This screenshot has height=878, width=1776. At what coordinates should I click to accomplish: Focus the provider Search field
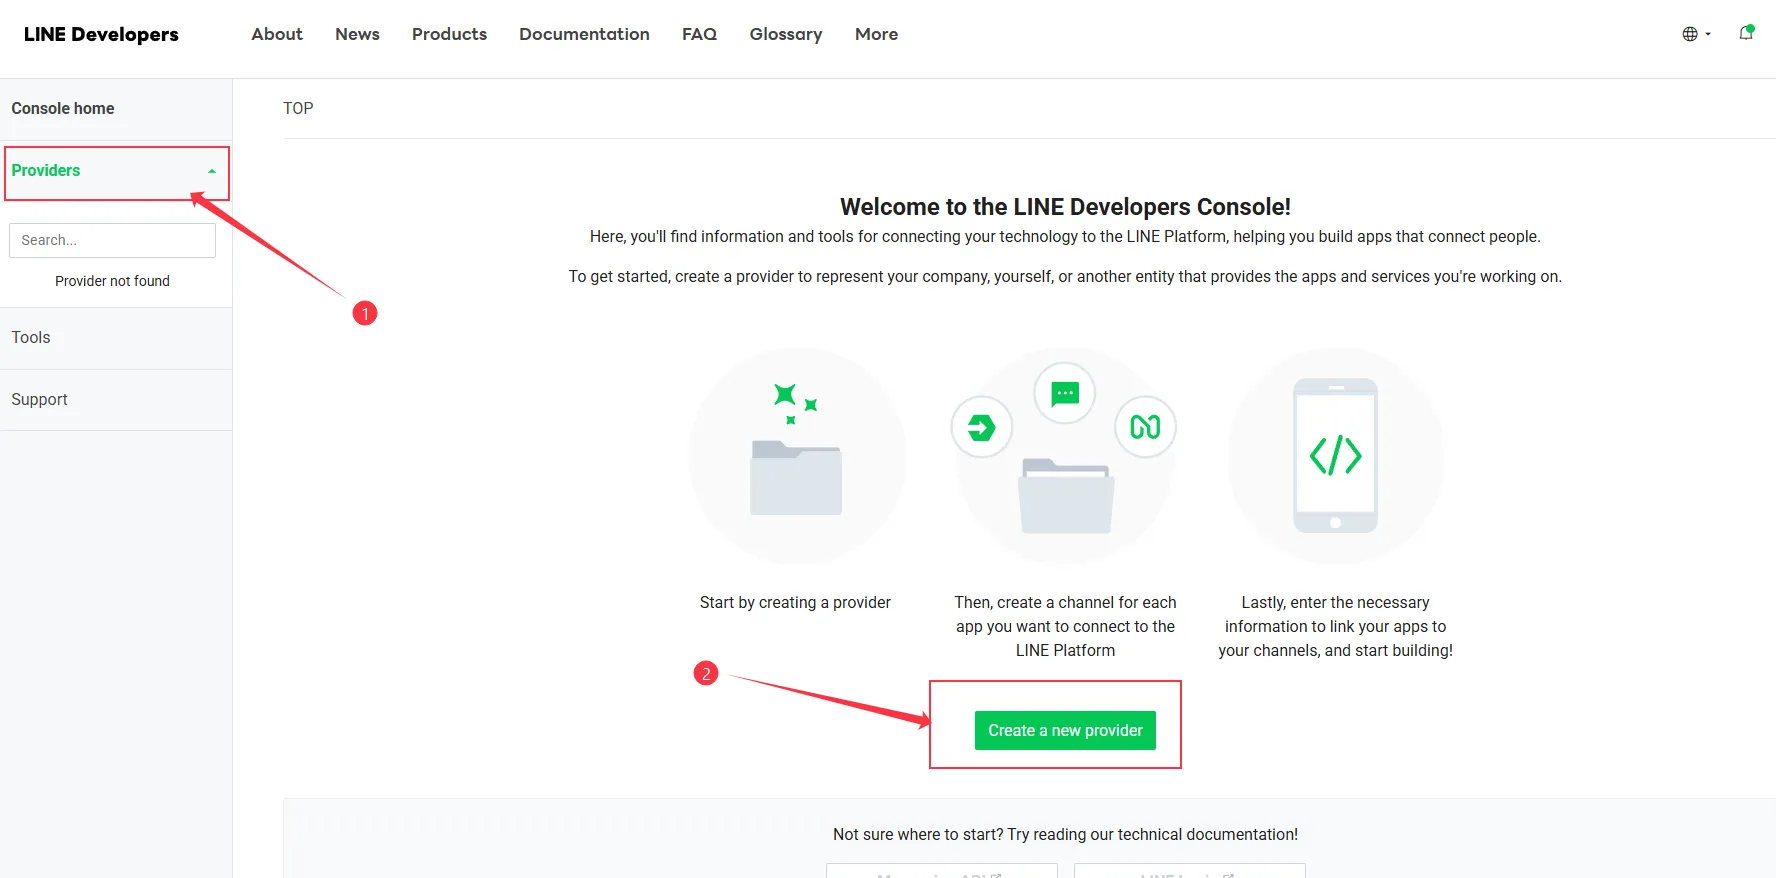point(112,240)
